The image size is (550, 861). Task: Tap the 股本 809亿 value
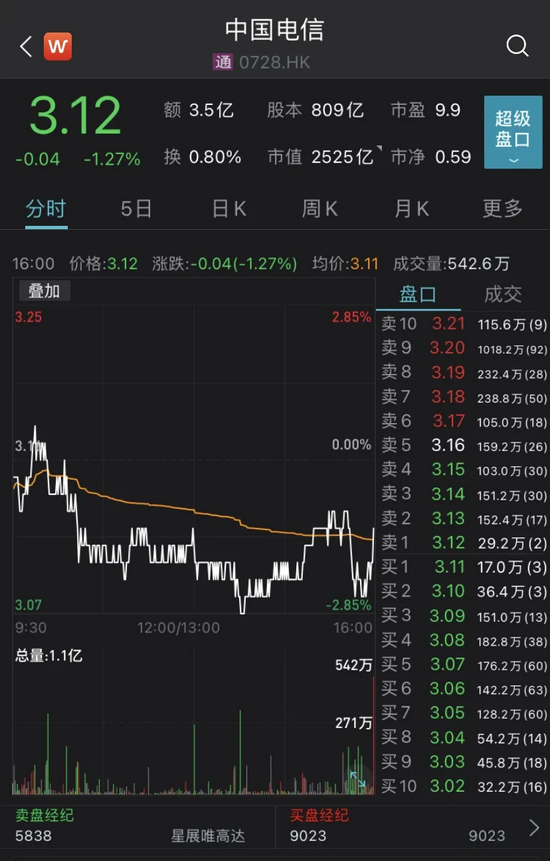click(x=315, y=110)
